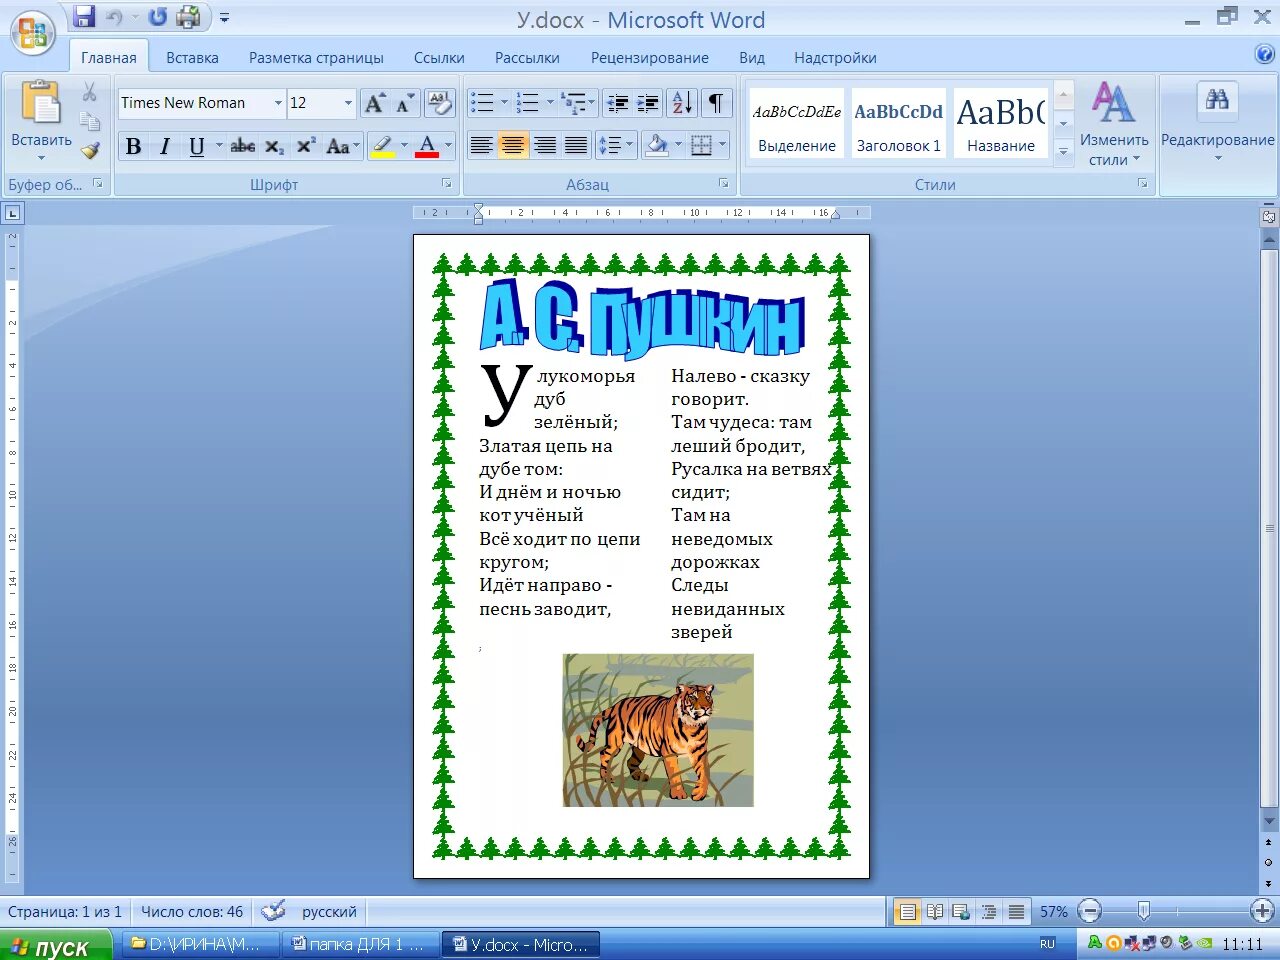Open Word help question mark
The height and width of the screenshot is (960, 1280).
[x=1264, y=55]
